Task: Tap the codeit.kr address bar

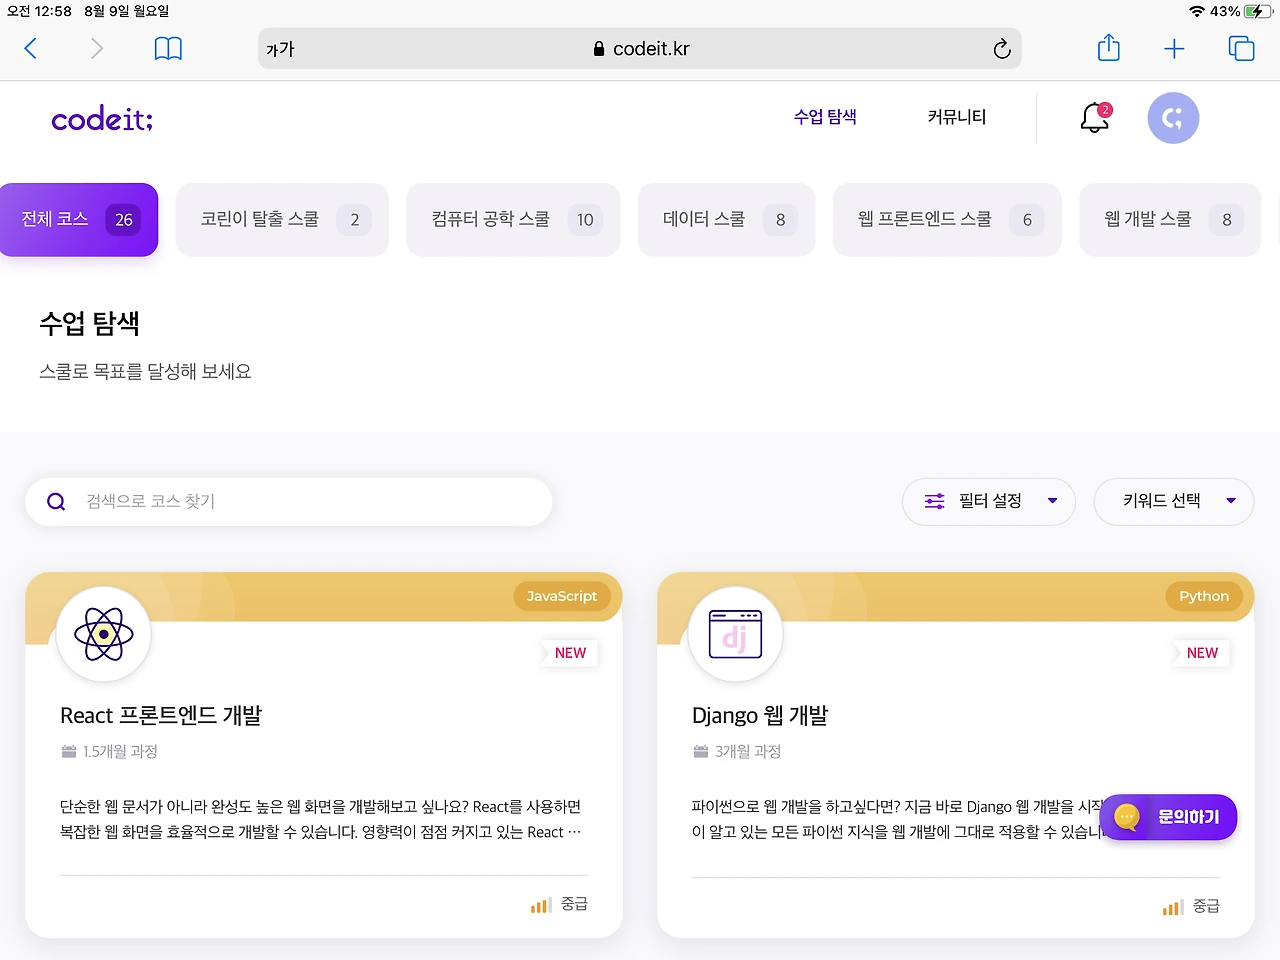Action: (640, 48)
